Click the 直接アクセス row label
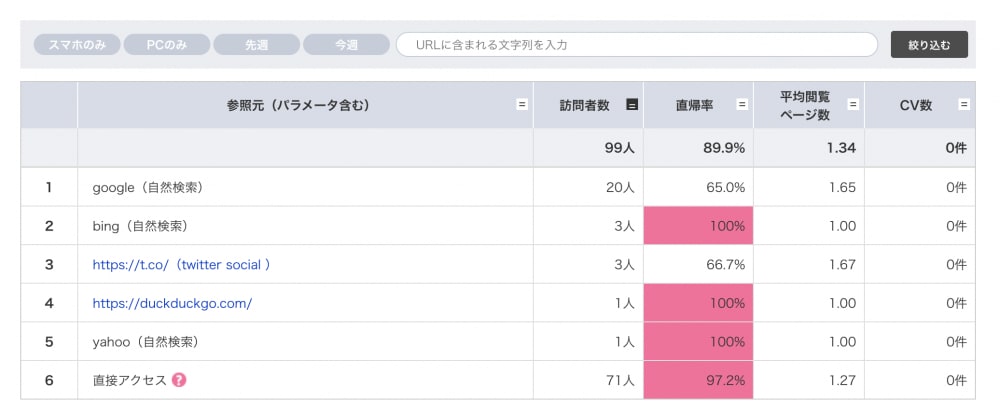Image resolution: width=1000 pixels, height=415 pixels. tap(129, 380)
